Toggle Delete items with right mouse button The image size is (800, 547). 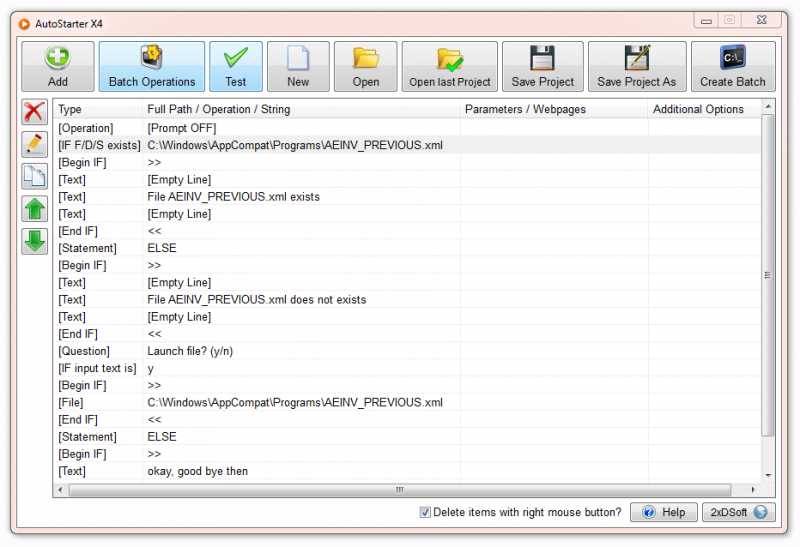(x=425, y=512)
